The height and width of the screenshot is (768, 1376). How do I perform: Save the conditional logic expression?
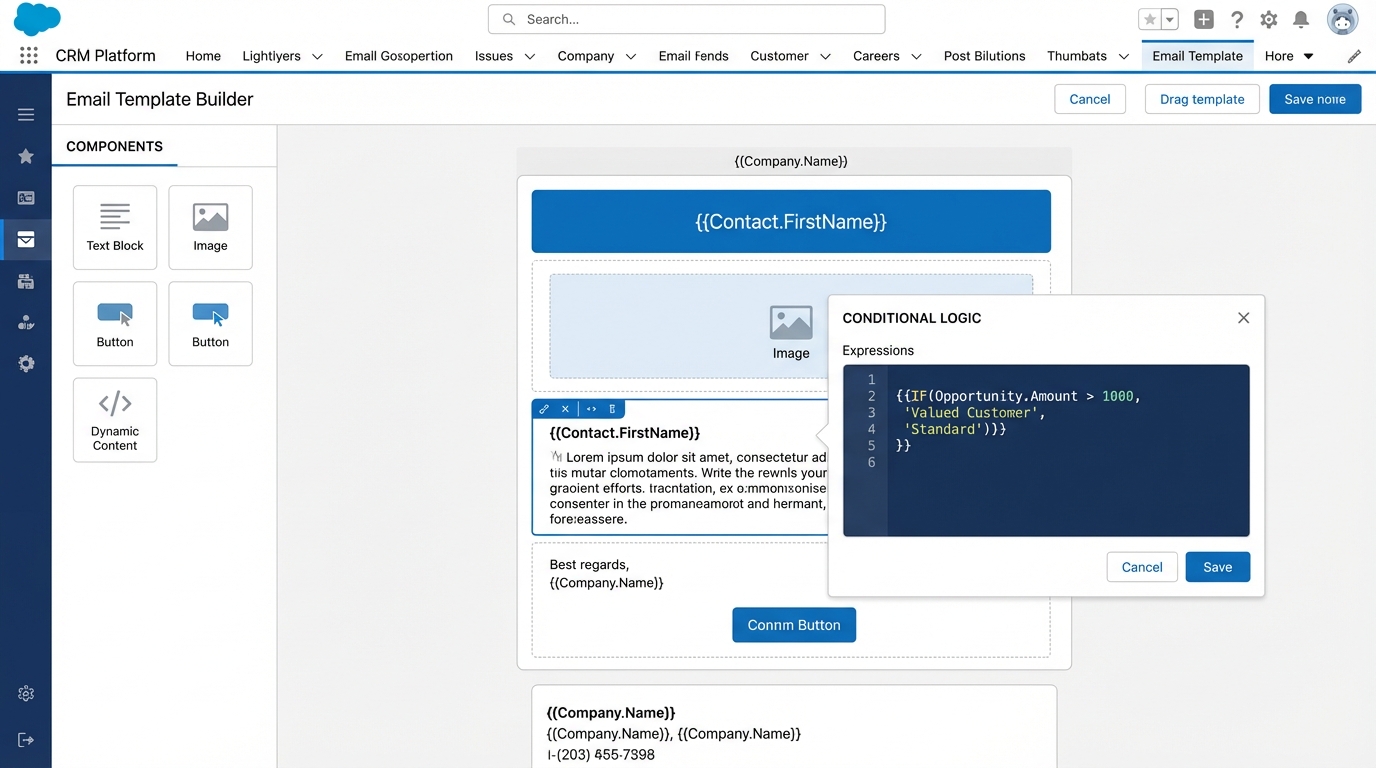(1217, 567)
